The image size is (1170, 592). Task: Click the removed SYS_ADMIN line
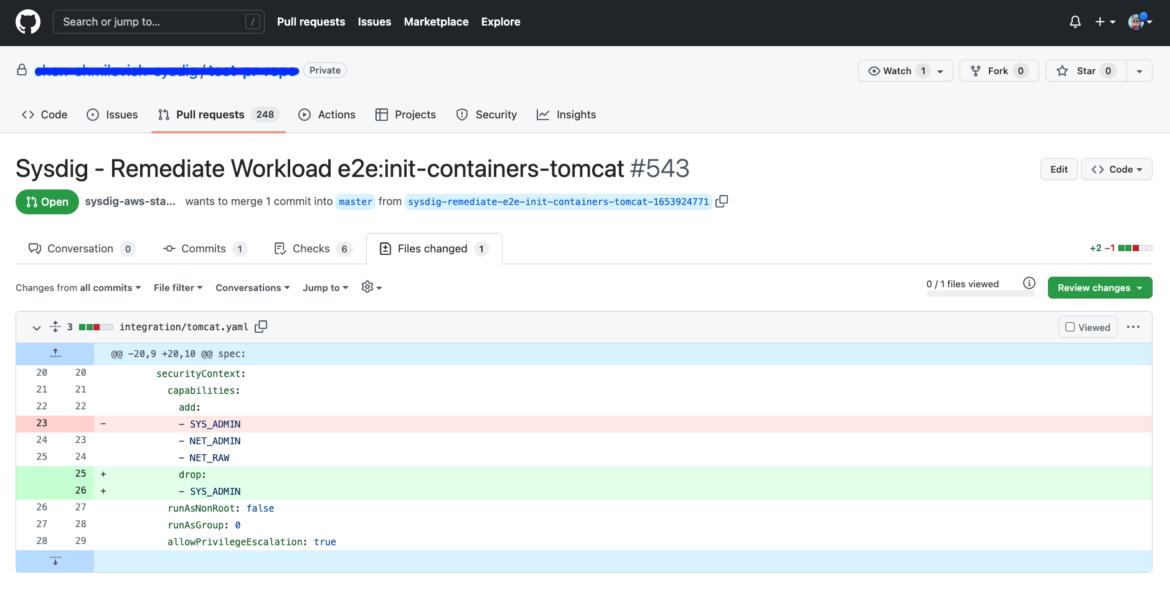click(x=584, y=424)
